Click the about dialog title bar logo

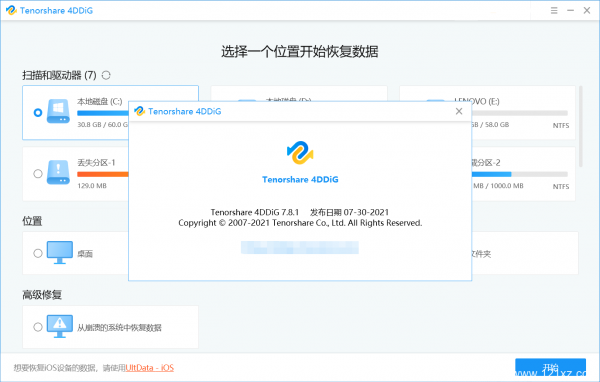click(139, 111)
